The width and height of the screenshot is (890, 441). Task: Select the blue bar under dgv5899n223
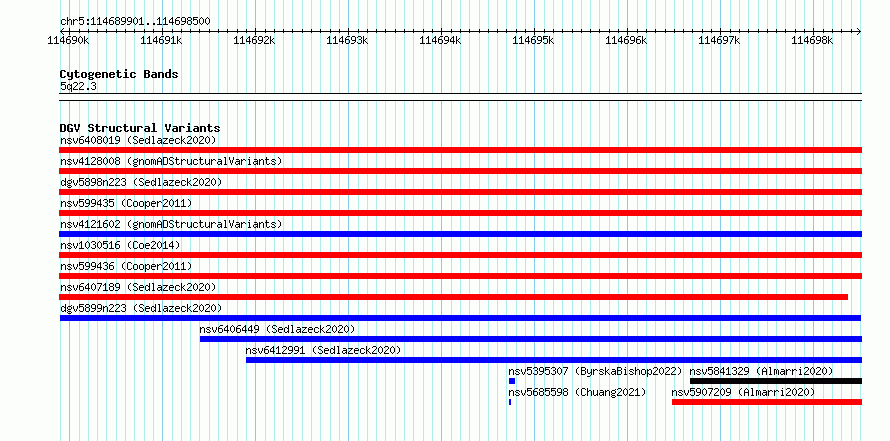(460, 318)
